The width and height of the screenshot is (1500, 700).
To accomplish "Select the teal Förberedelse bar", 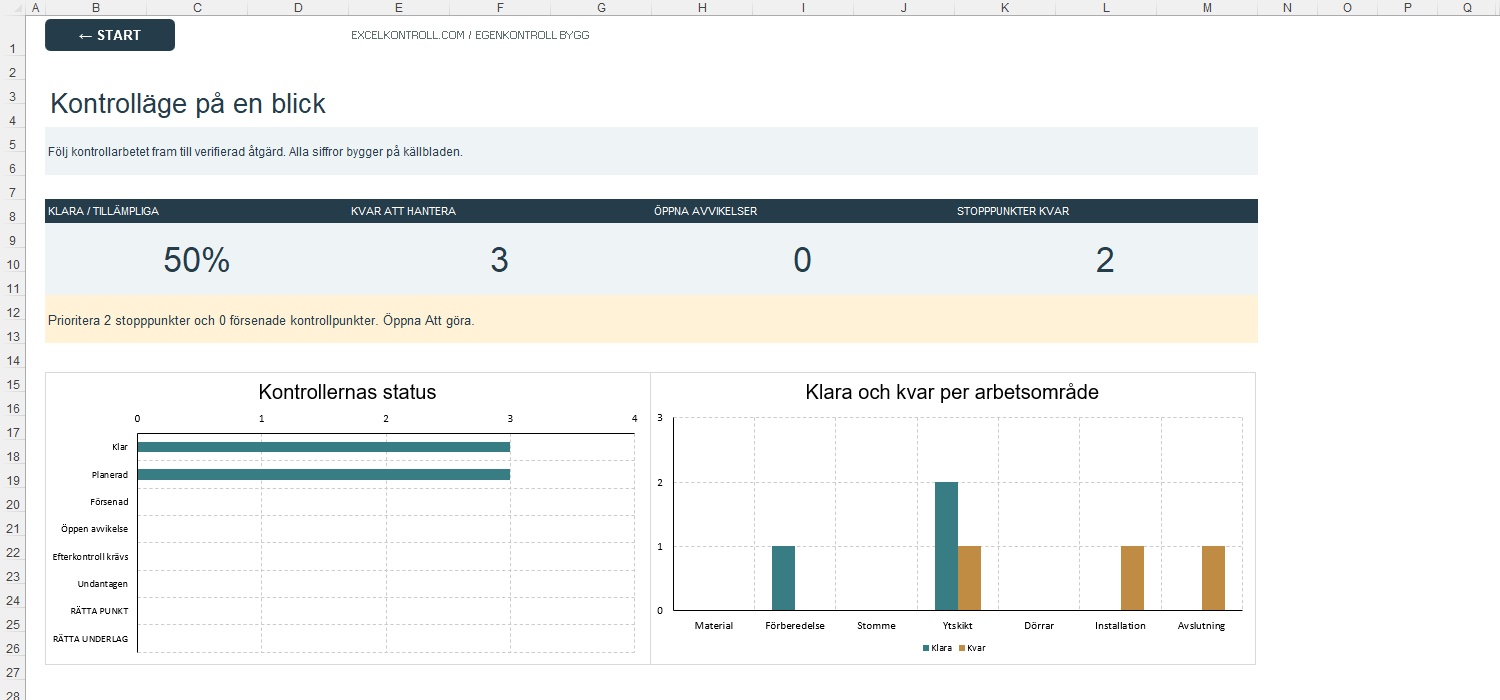I will [783, 578].
